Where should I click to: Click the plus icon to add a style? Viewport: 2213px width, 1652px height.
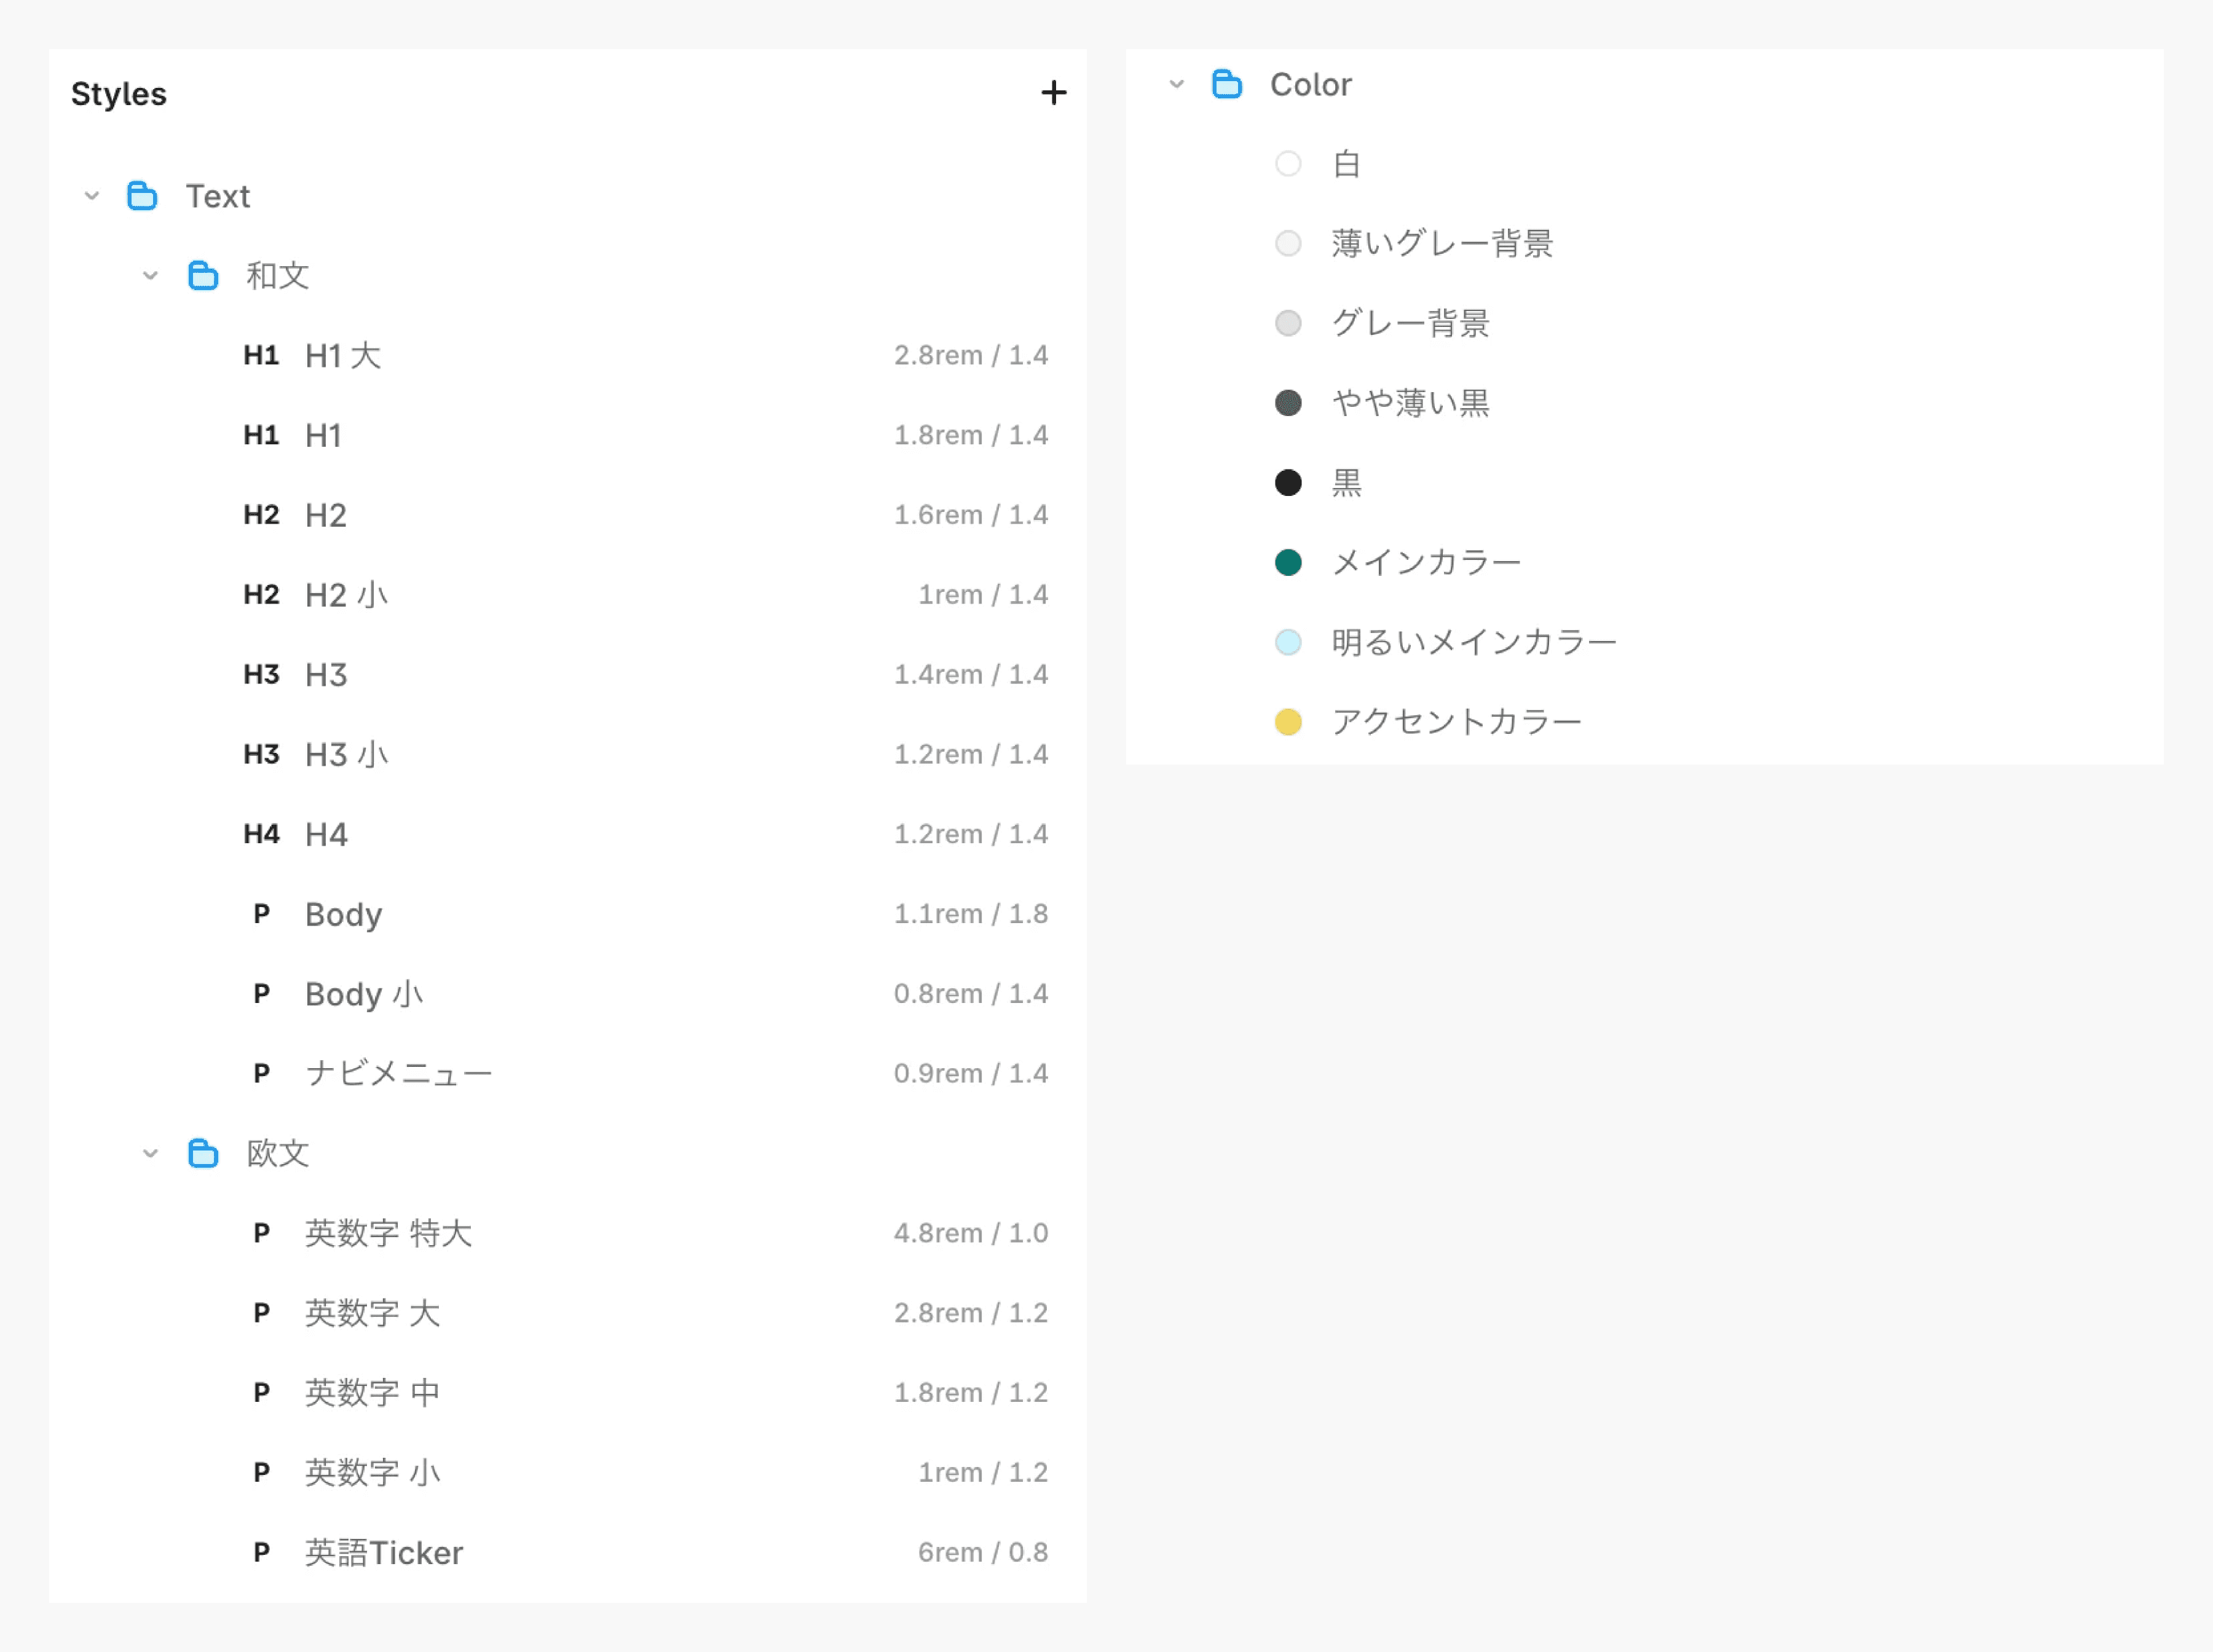pos(1053,93)
